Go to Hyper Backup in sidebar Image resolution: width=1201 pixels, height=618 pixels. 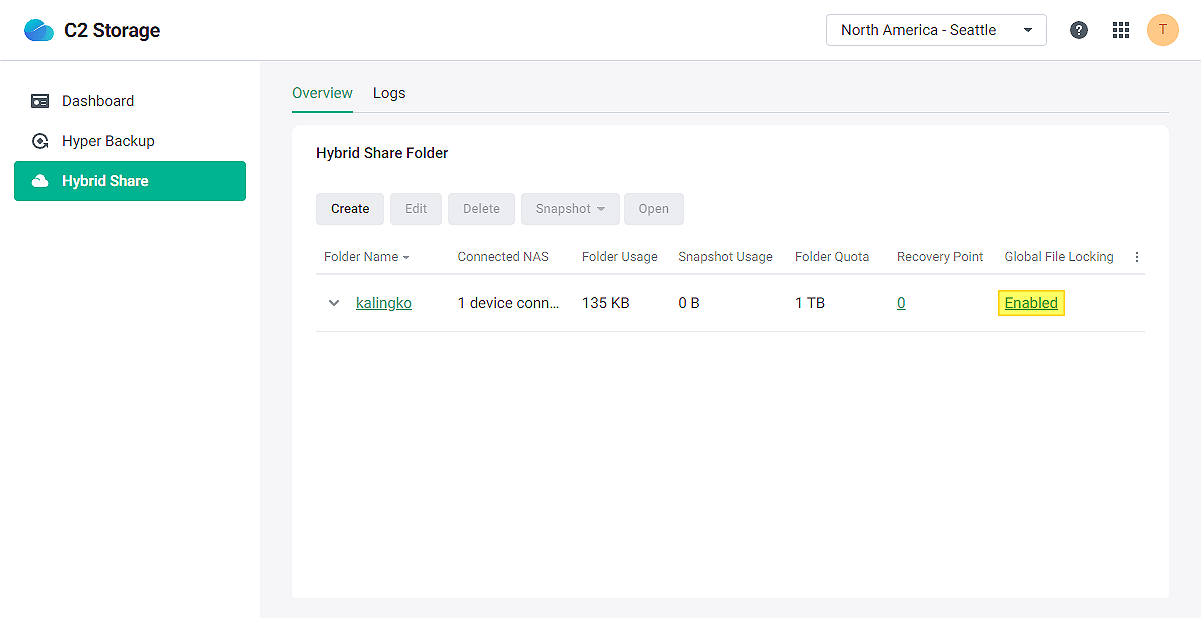(x=108, y=141)
